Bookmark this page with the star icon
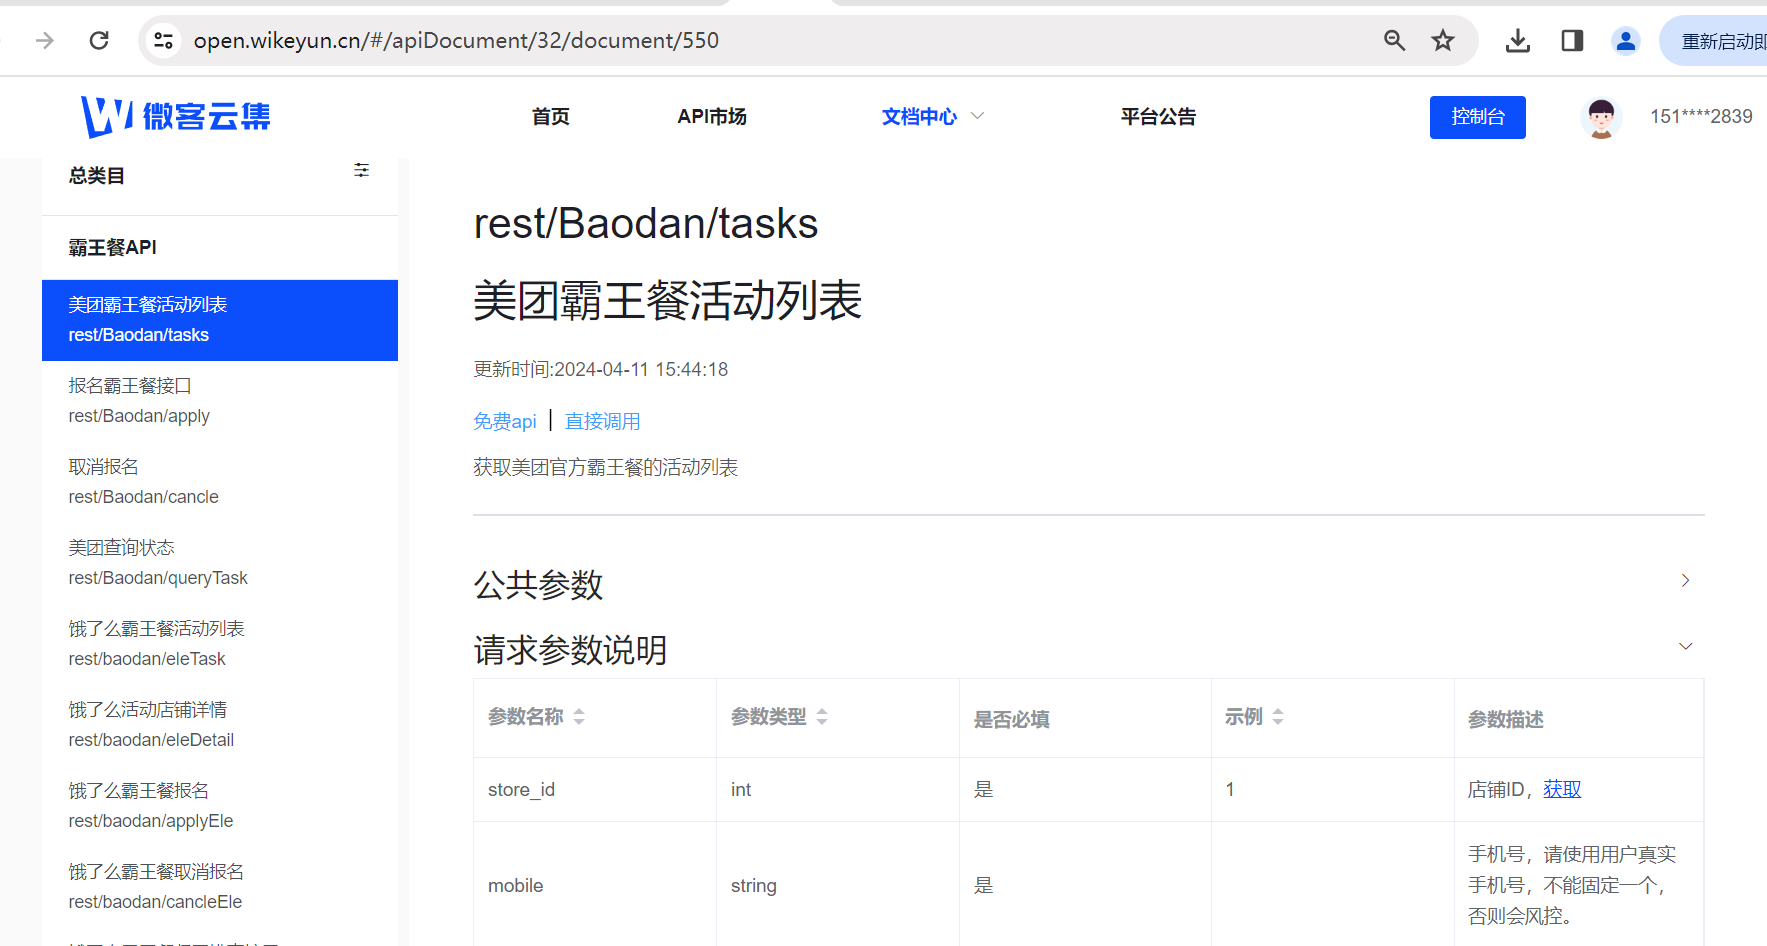Viewport: 1767px width, 946px height. 1442,41
